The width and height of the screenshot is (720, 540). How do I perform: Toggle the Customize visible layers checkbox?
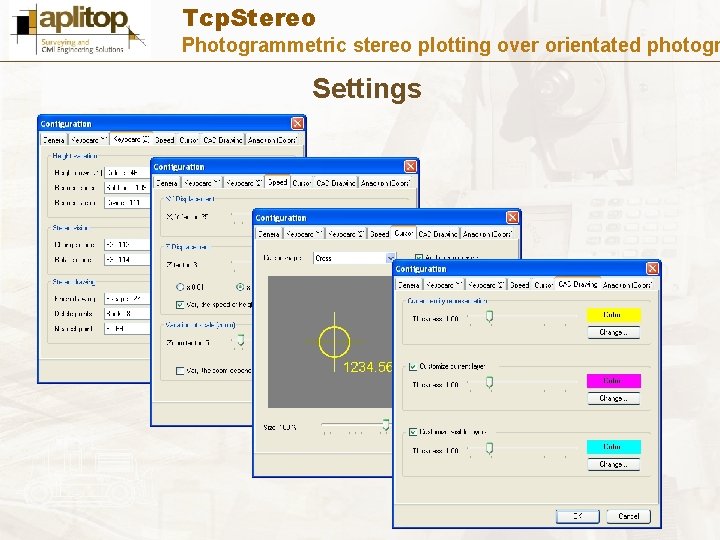click(413, 432)
